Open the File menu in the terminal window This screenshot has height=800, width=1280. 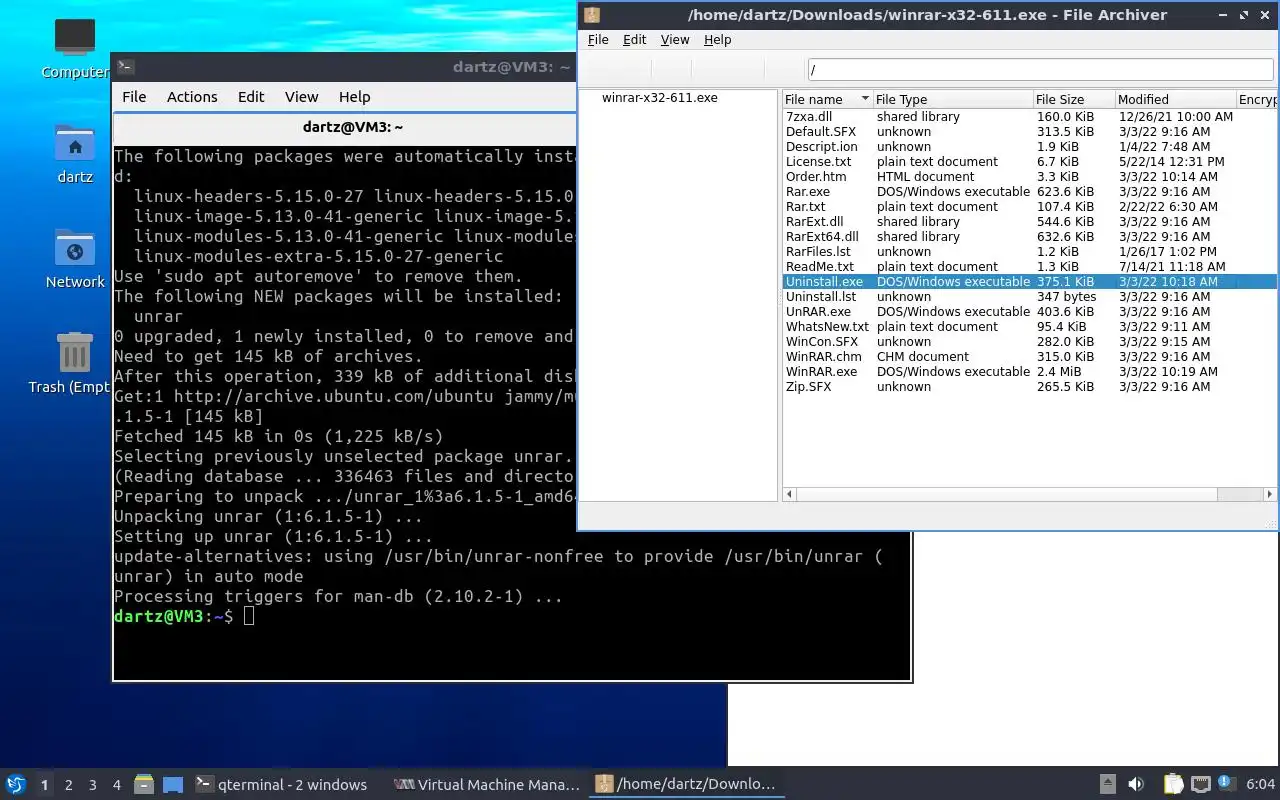tap(134, 97)
